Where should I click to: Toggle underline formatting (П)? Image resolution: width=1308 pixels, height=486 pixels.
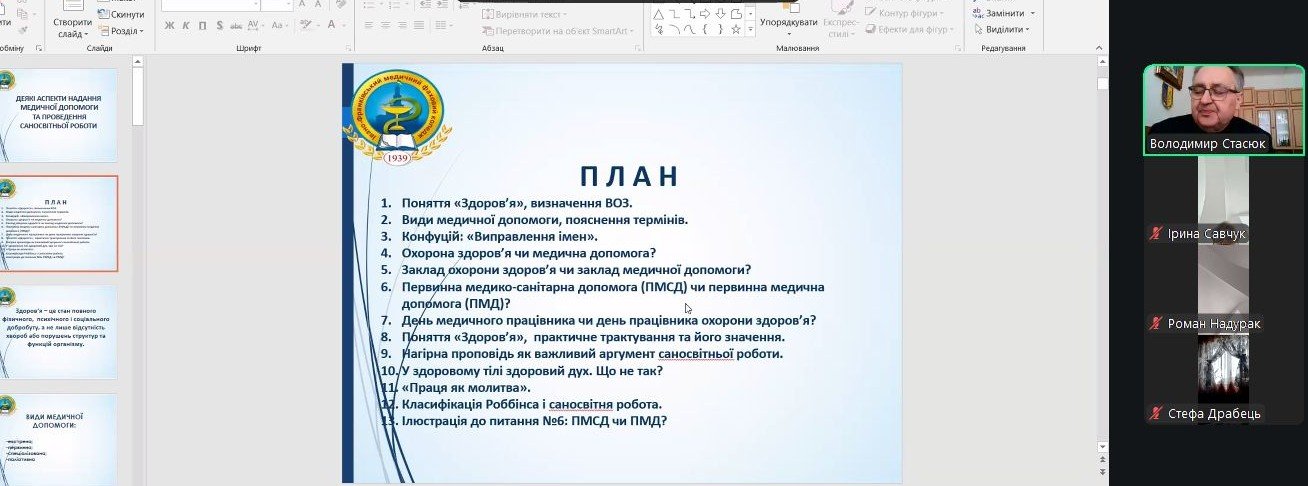(x=203, y=27)
